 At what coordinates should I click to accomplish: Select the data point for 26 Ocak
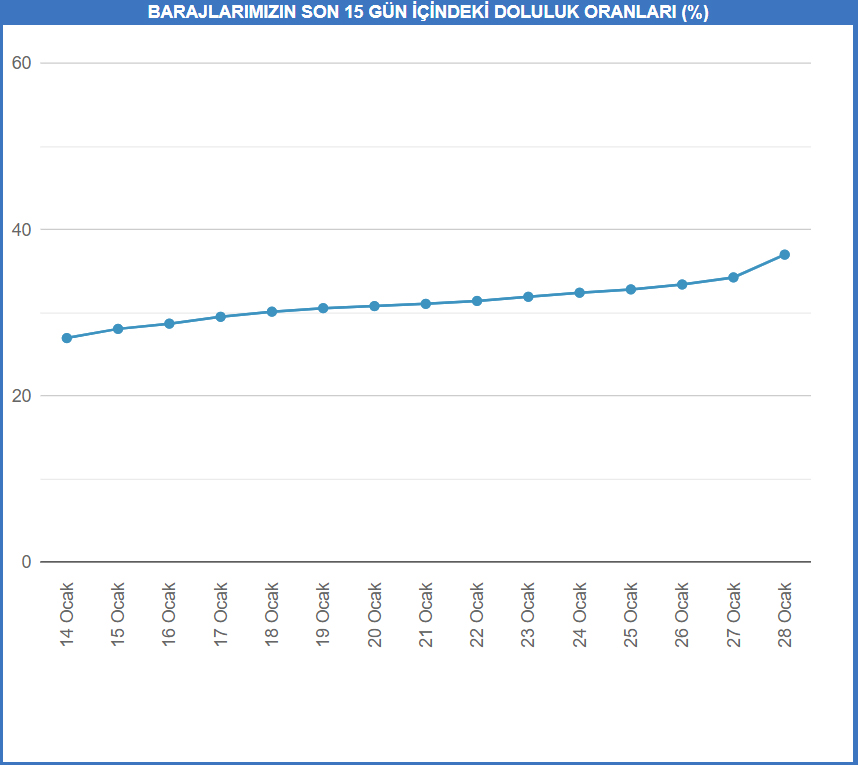[x=682, y=284]
